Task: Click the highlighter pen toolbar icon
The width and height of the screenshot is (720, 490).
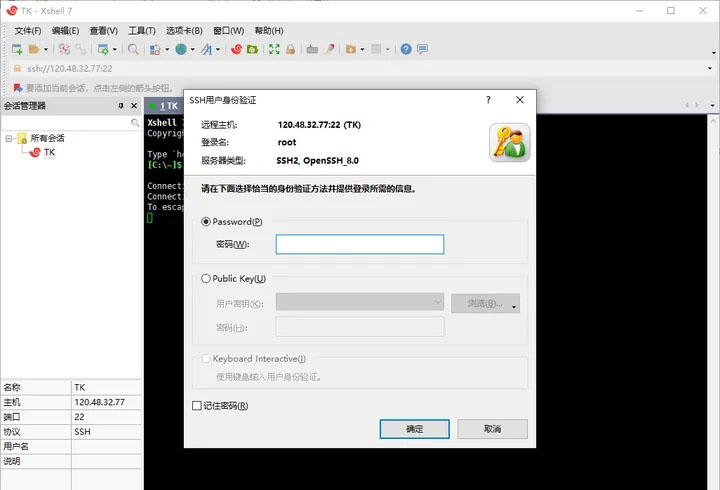Action: pos(329,49)
